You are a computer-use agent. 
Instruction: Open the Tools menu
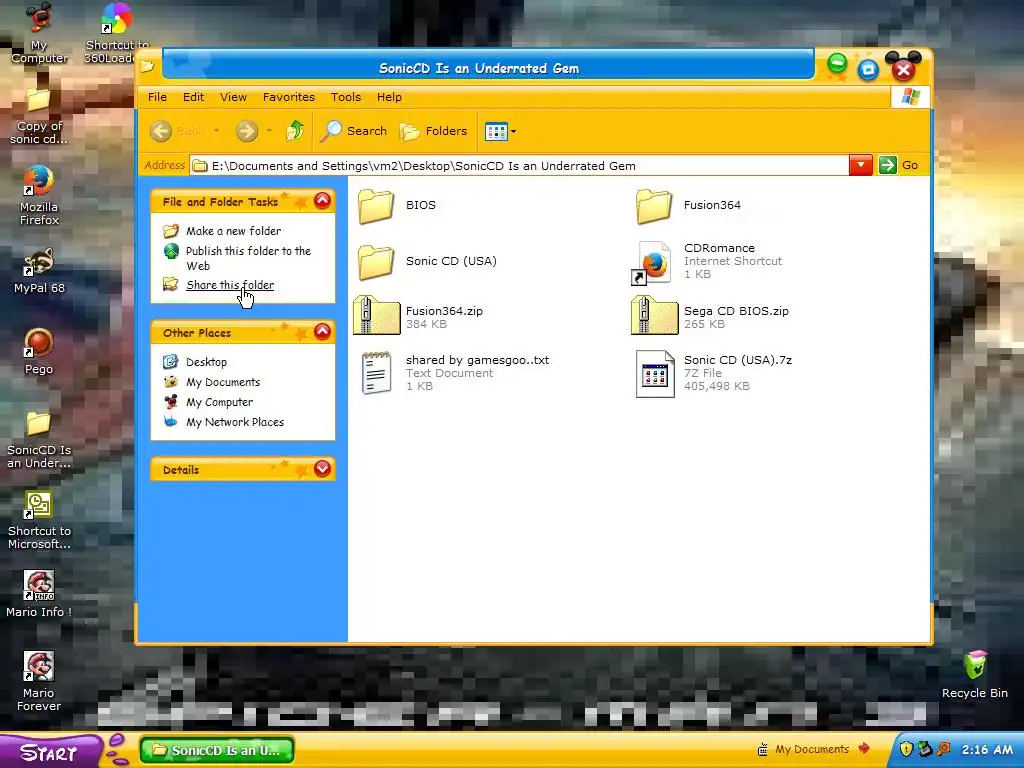click(x=345, y=97)
